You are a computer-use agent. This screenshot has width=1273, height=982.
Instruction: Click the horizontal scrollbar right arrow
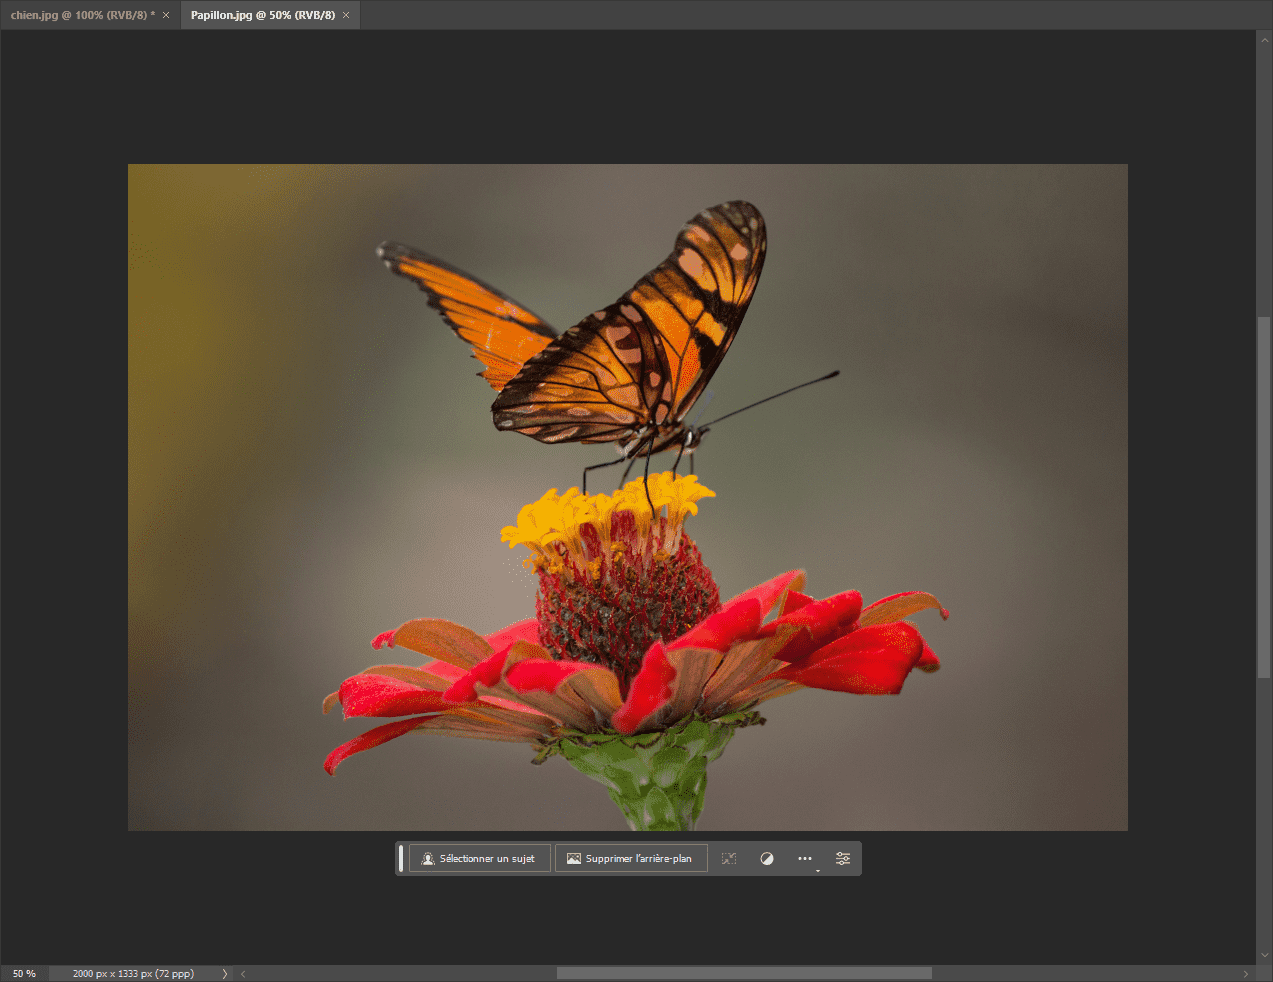(x=1246, y=974)
